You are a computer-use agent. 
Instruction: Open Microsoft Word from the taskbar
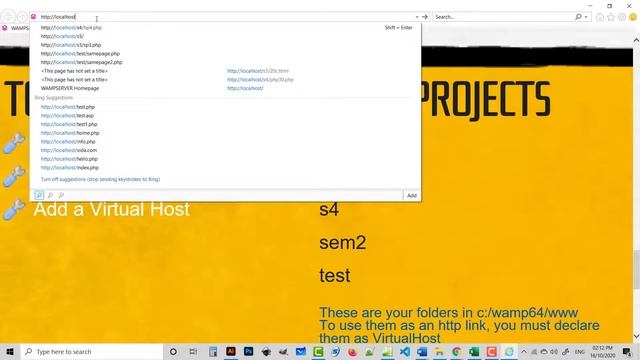pyautogui.click(x=422, y=351)
